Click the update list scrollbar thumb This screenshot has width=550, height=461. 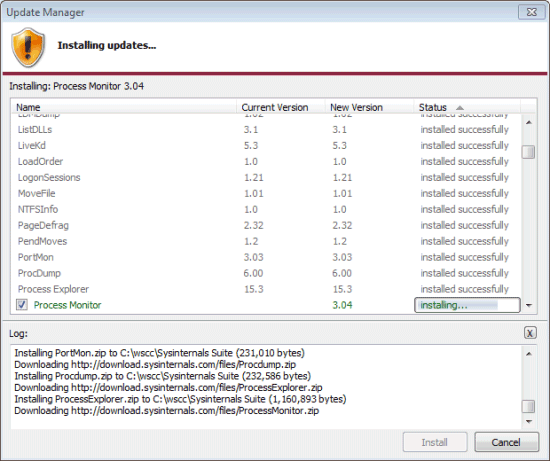(528, 152)
